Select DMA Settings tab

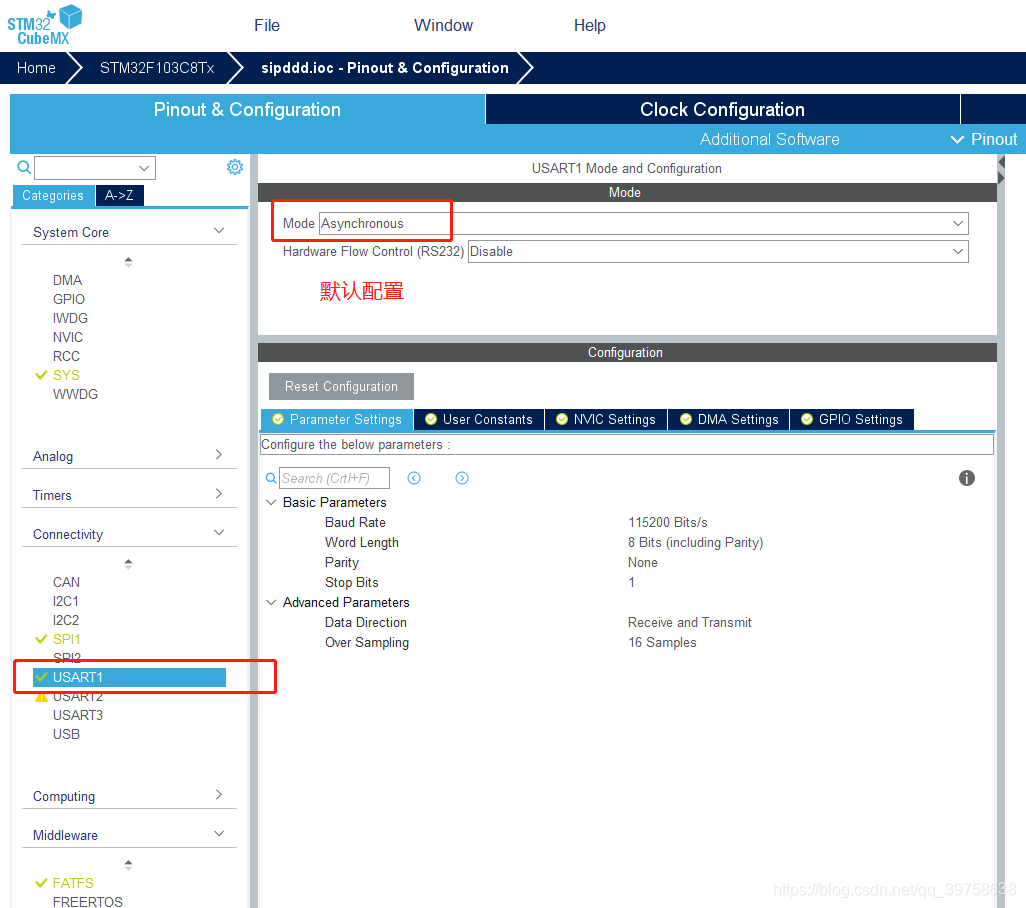[x=729, y=419]
